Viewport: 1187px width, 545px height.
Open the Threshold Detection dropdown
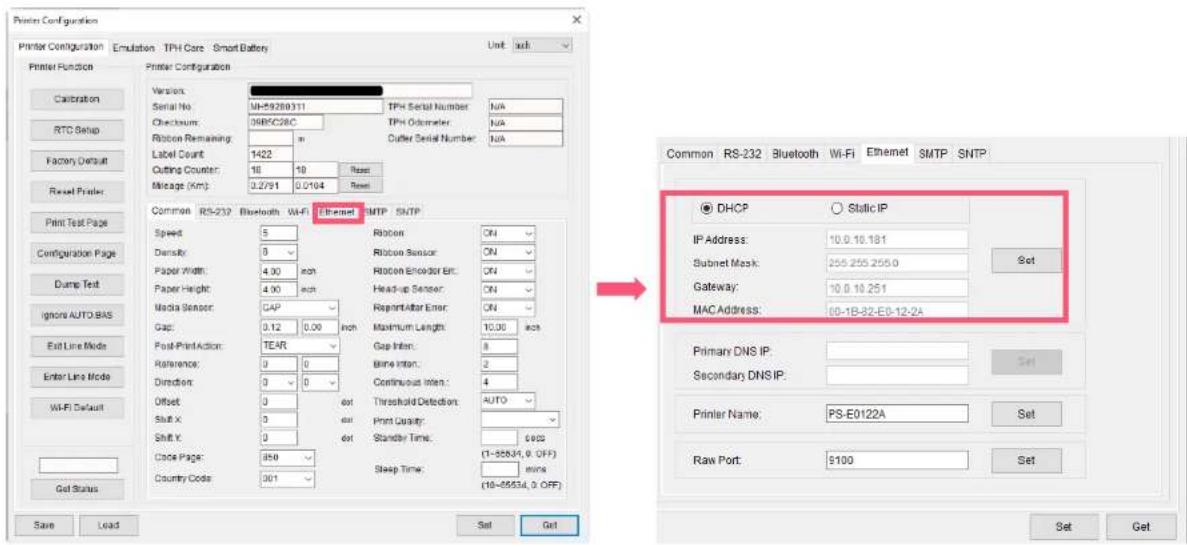coord(508,400)
